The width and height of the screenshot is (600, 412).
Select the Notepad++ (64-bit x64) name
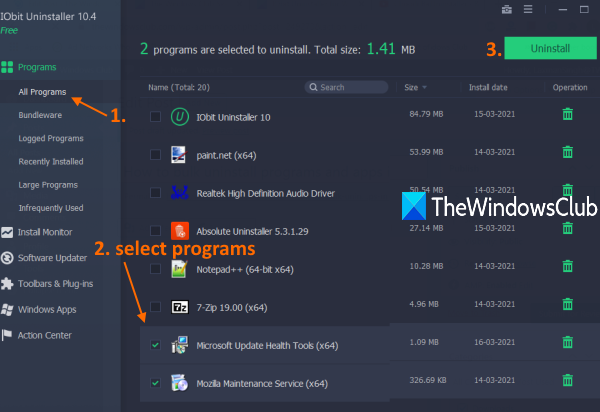click(245, 269)
